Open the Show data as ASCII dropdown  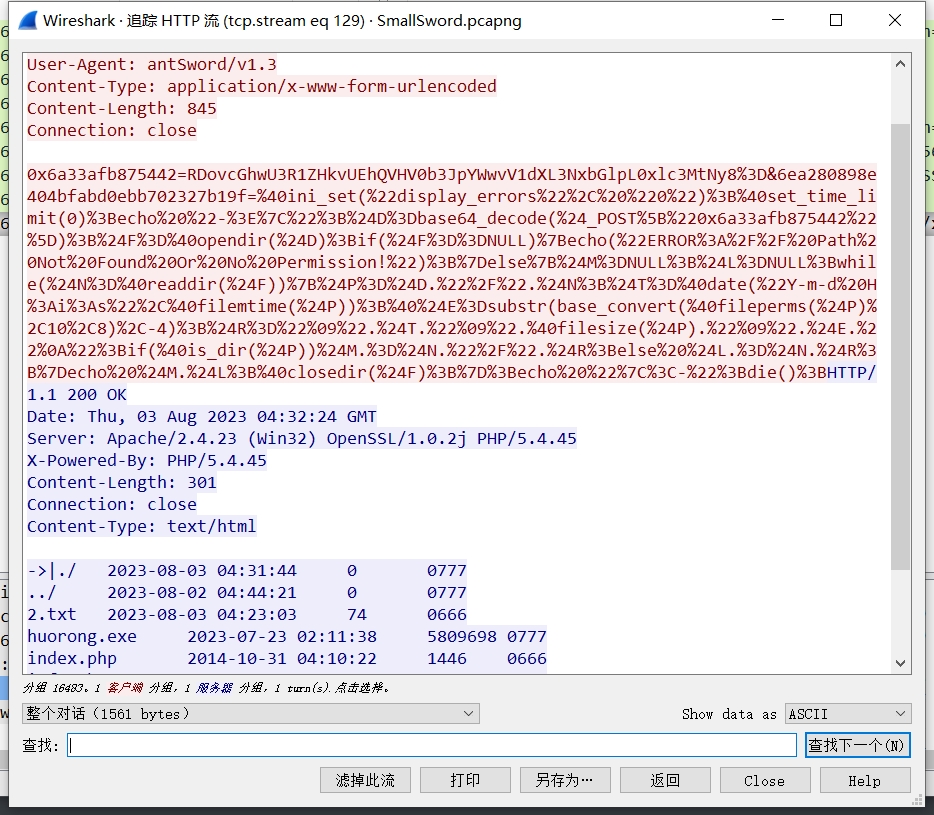pyautogui.click(x=848, y=714)
